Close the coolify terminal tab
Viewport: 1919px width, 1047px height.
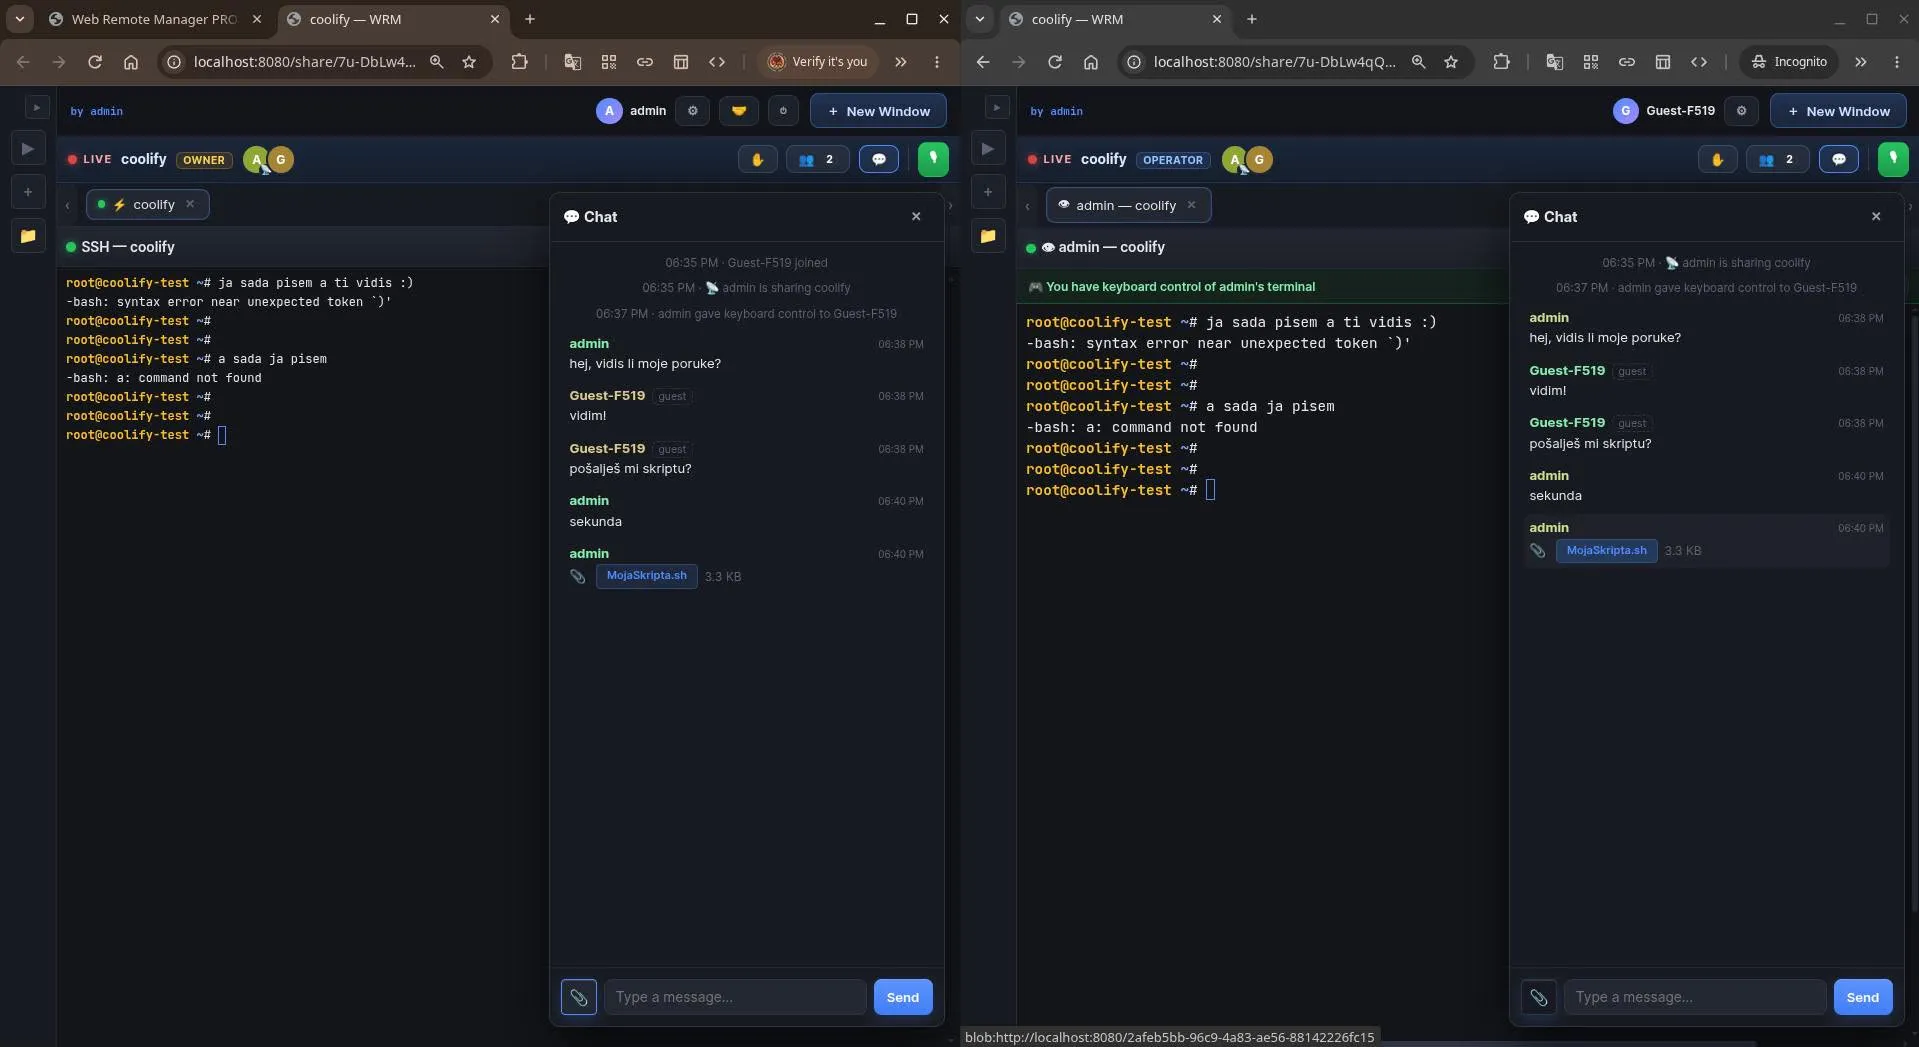pos(190,204)
